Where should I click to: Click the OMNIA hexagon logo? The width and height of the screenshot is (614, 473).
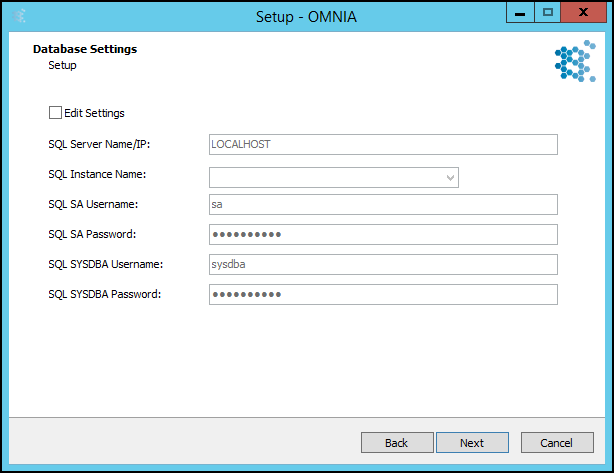point(575,61)
